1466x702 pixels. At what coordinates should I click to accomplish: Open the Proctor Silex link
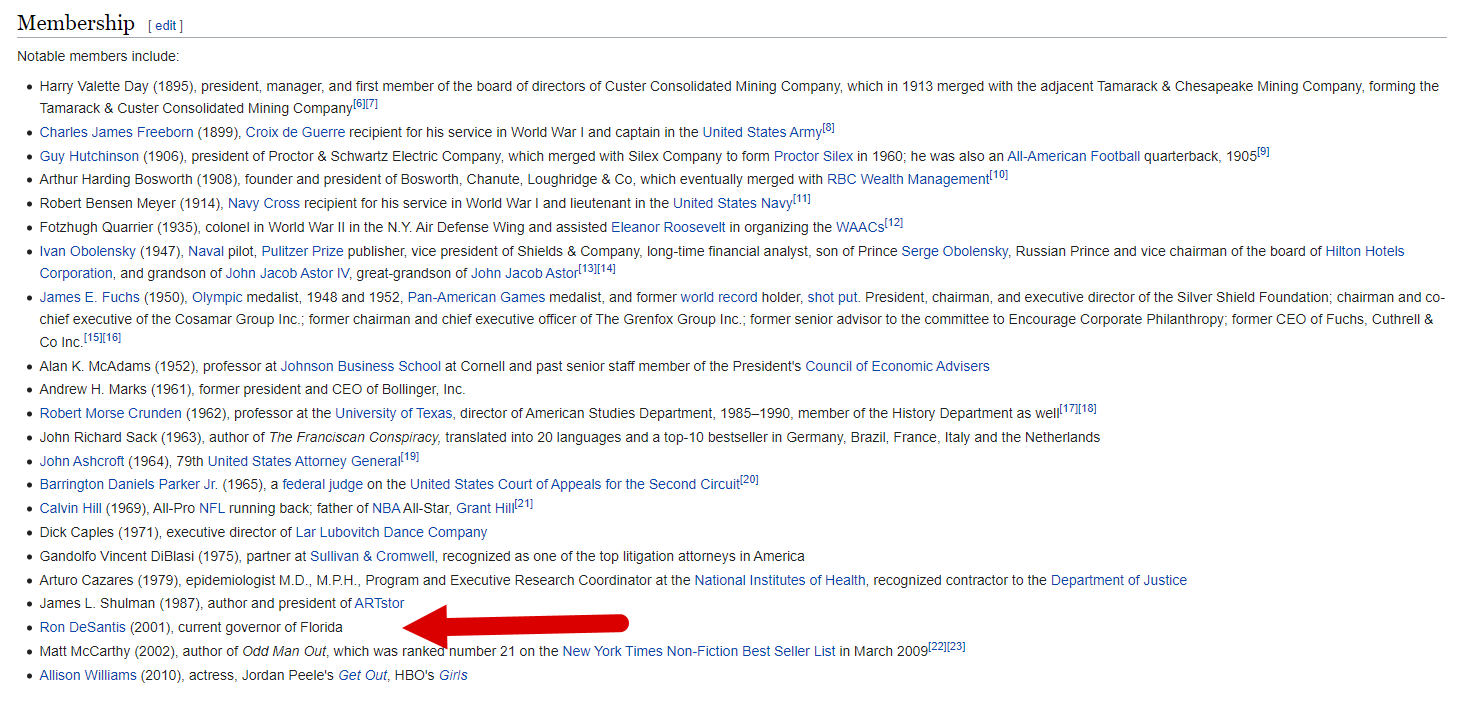pyautogui.click(x=813, y=156)
